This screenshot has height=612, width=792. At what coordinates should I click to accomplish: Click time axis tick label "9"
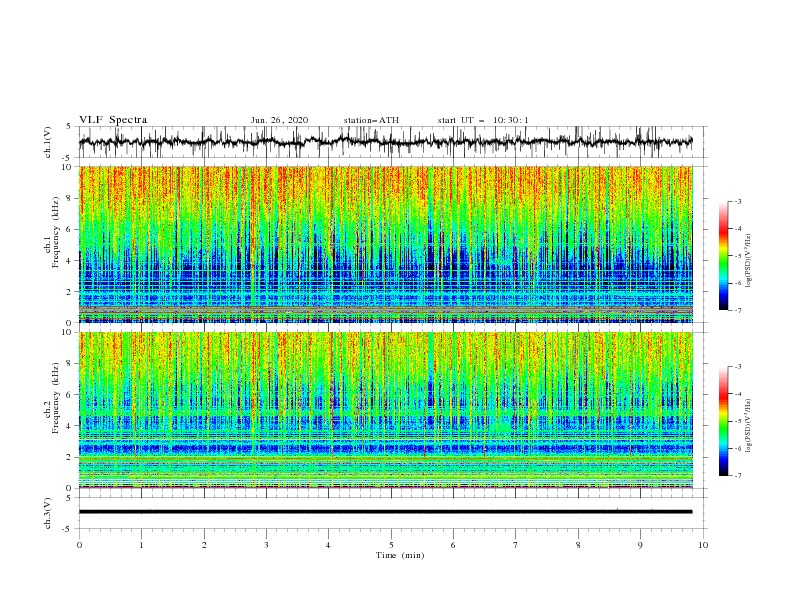point(640,545)
